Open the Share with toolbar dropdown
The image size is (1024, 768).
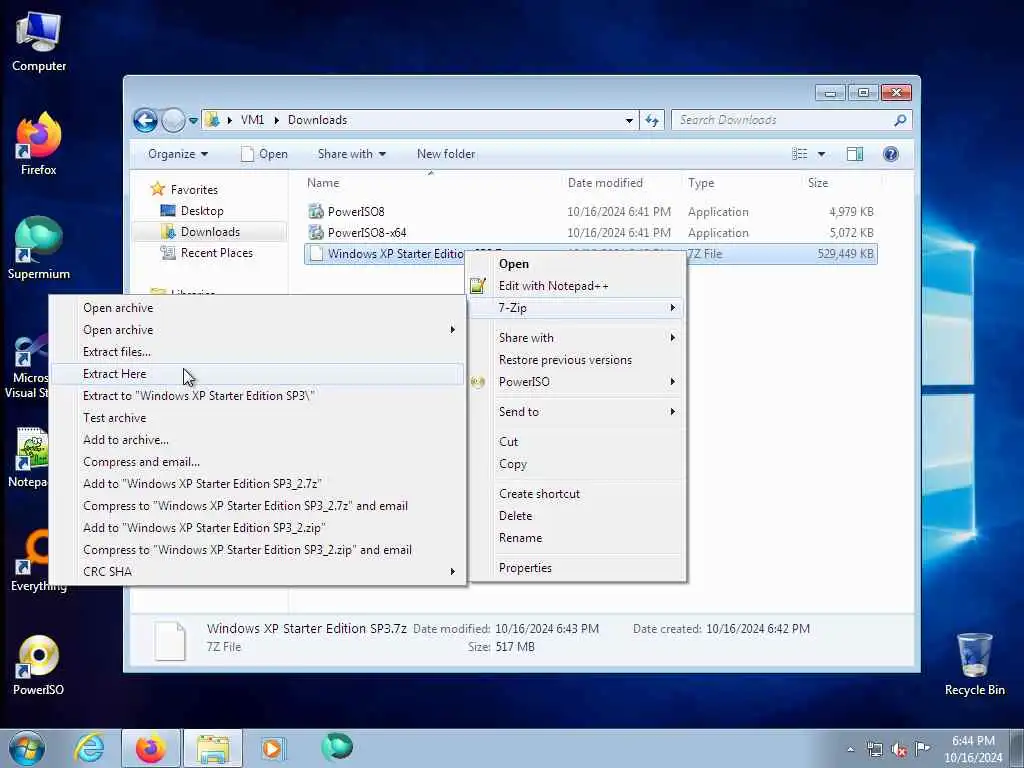click(x=352, y=154)
